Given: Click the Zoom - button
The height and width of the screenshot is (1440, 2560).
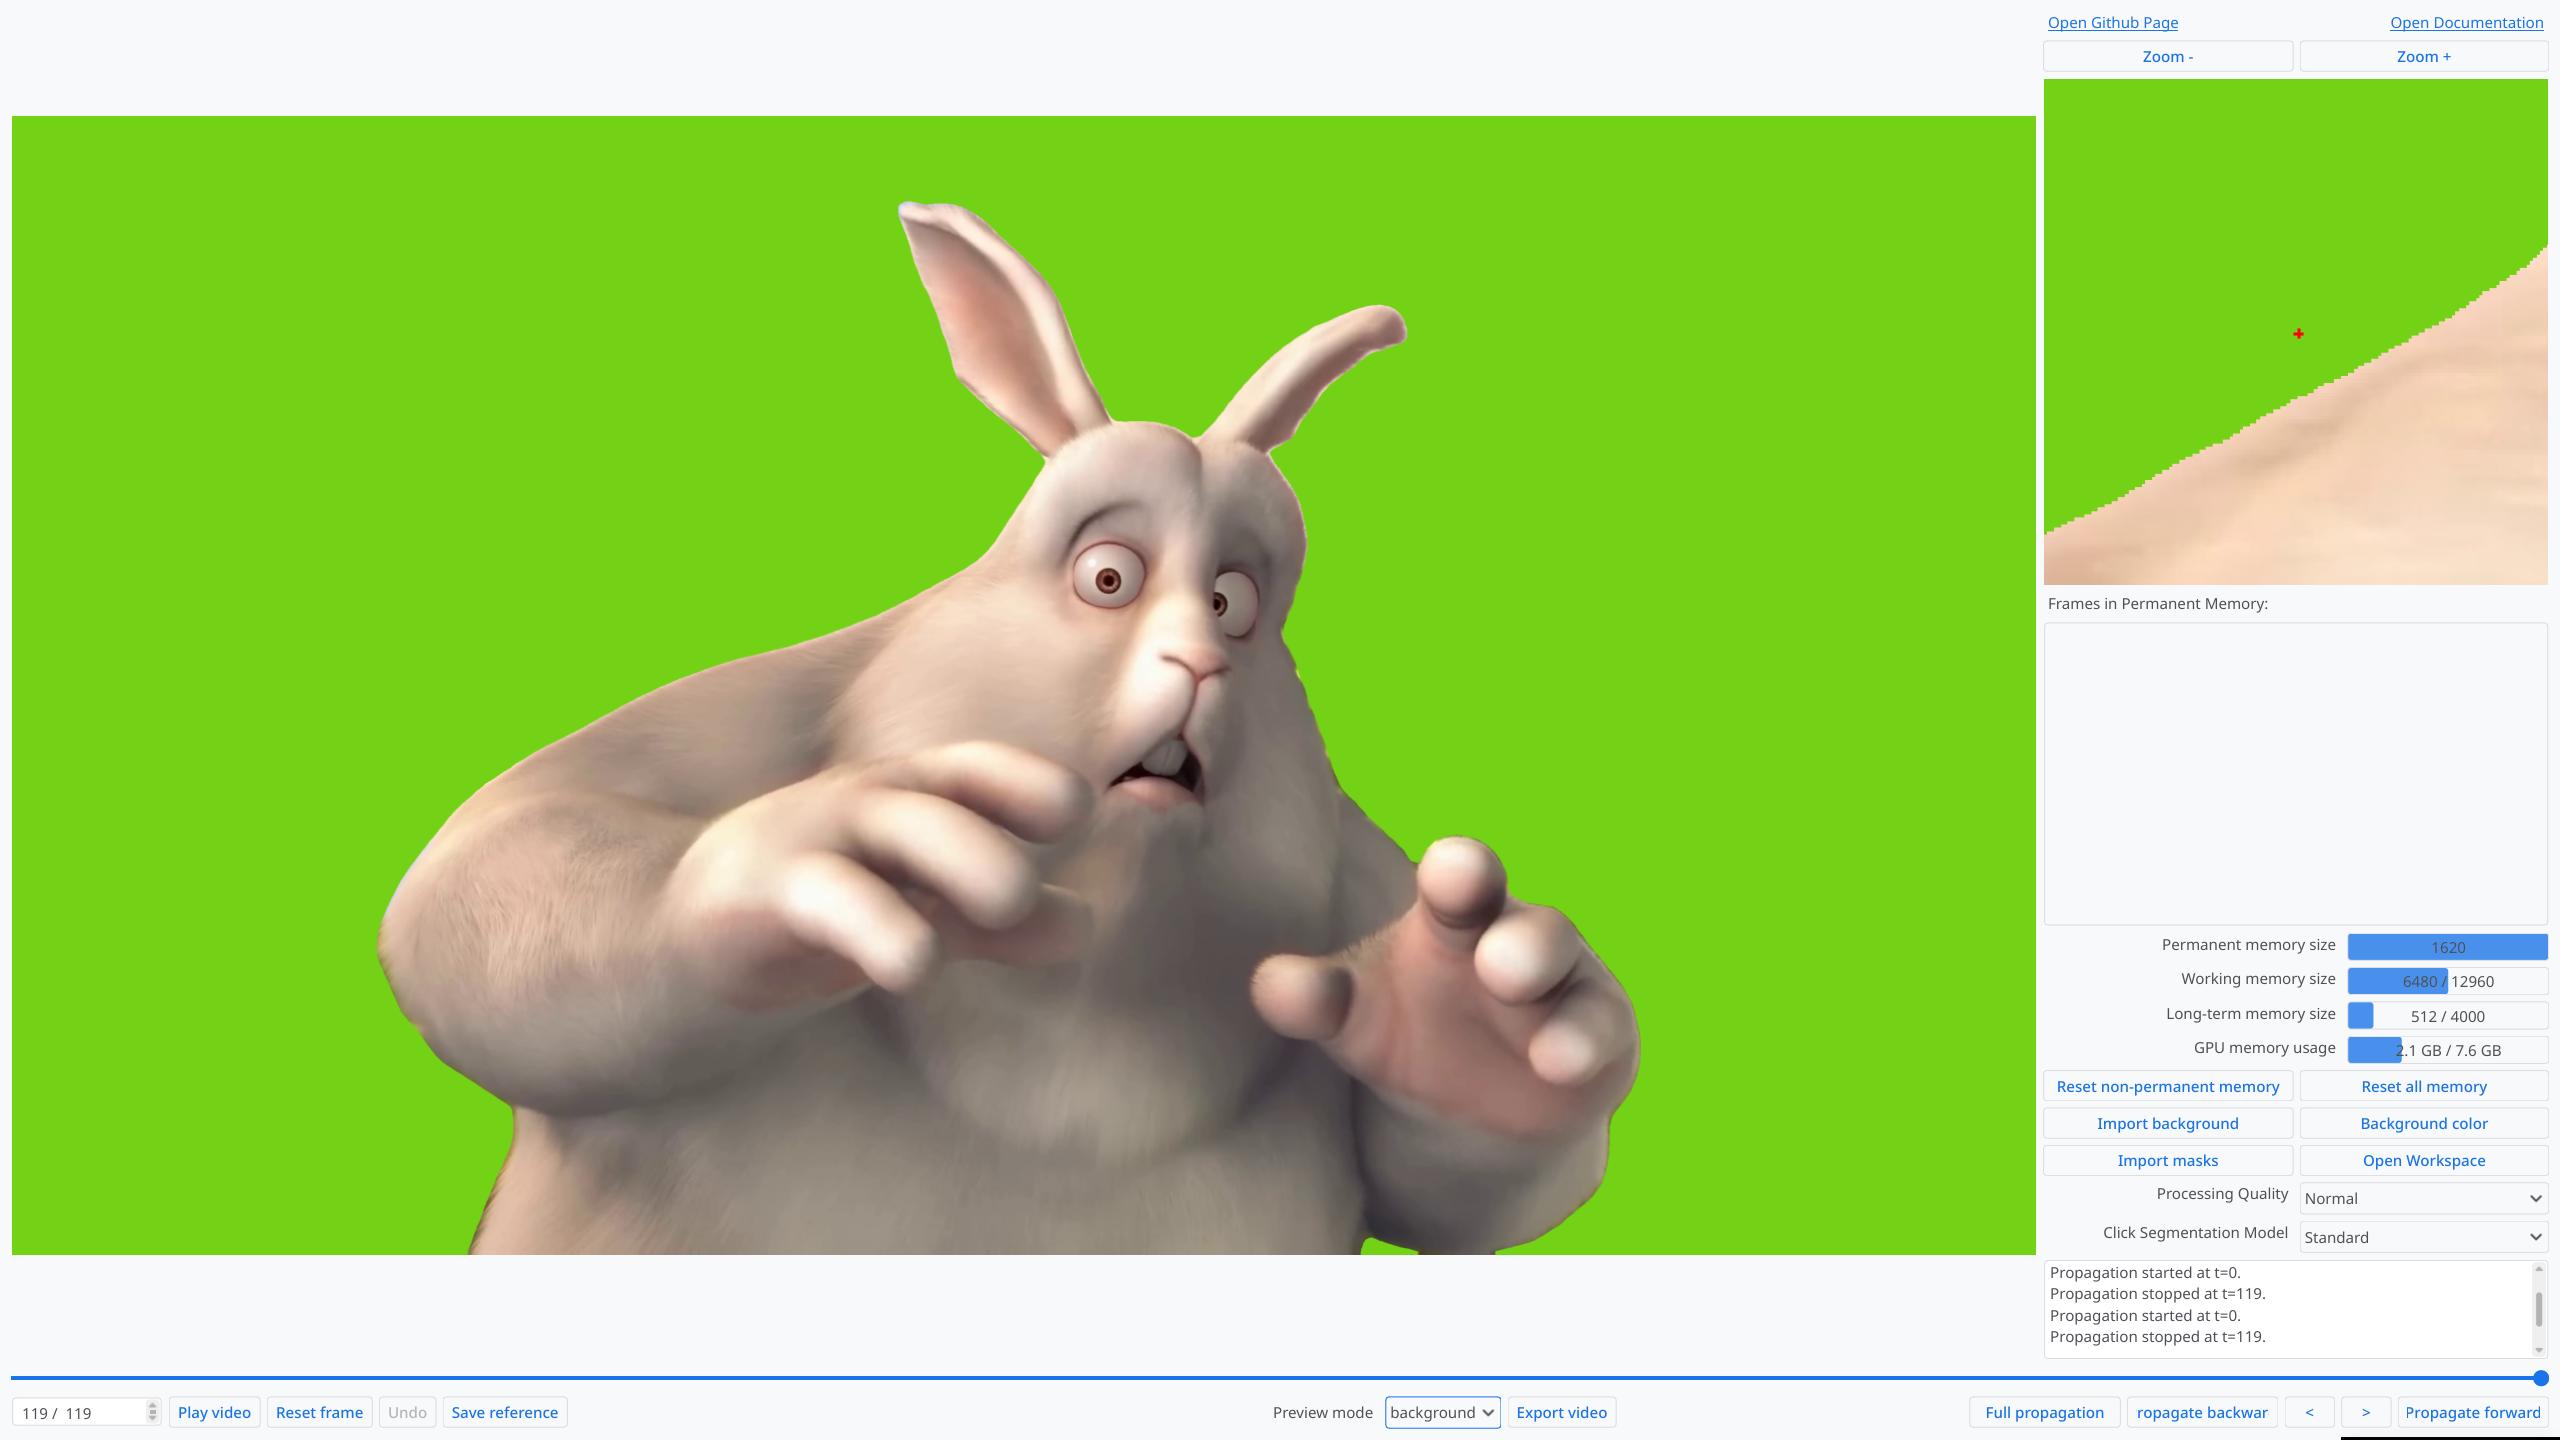Looking at the screenshot, I should tap(2167, 57).
